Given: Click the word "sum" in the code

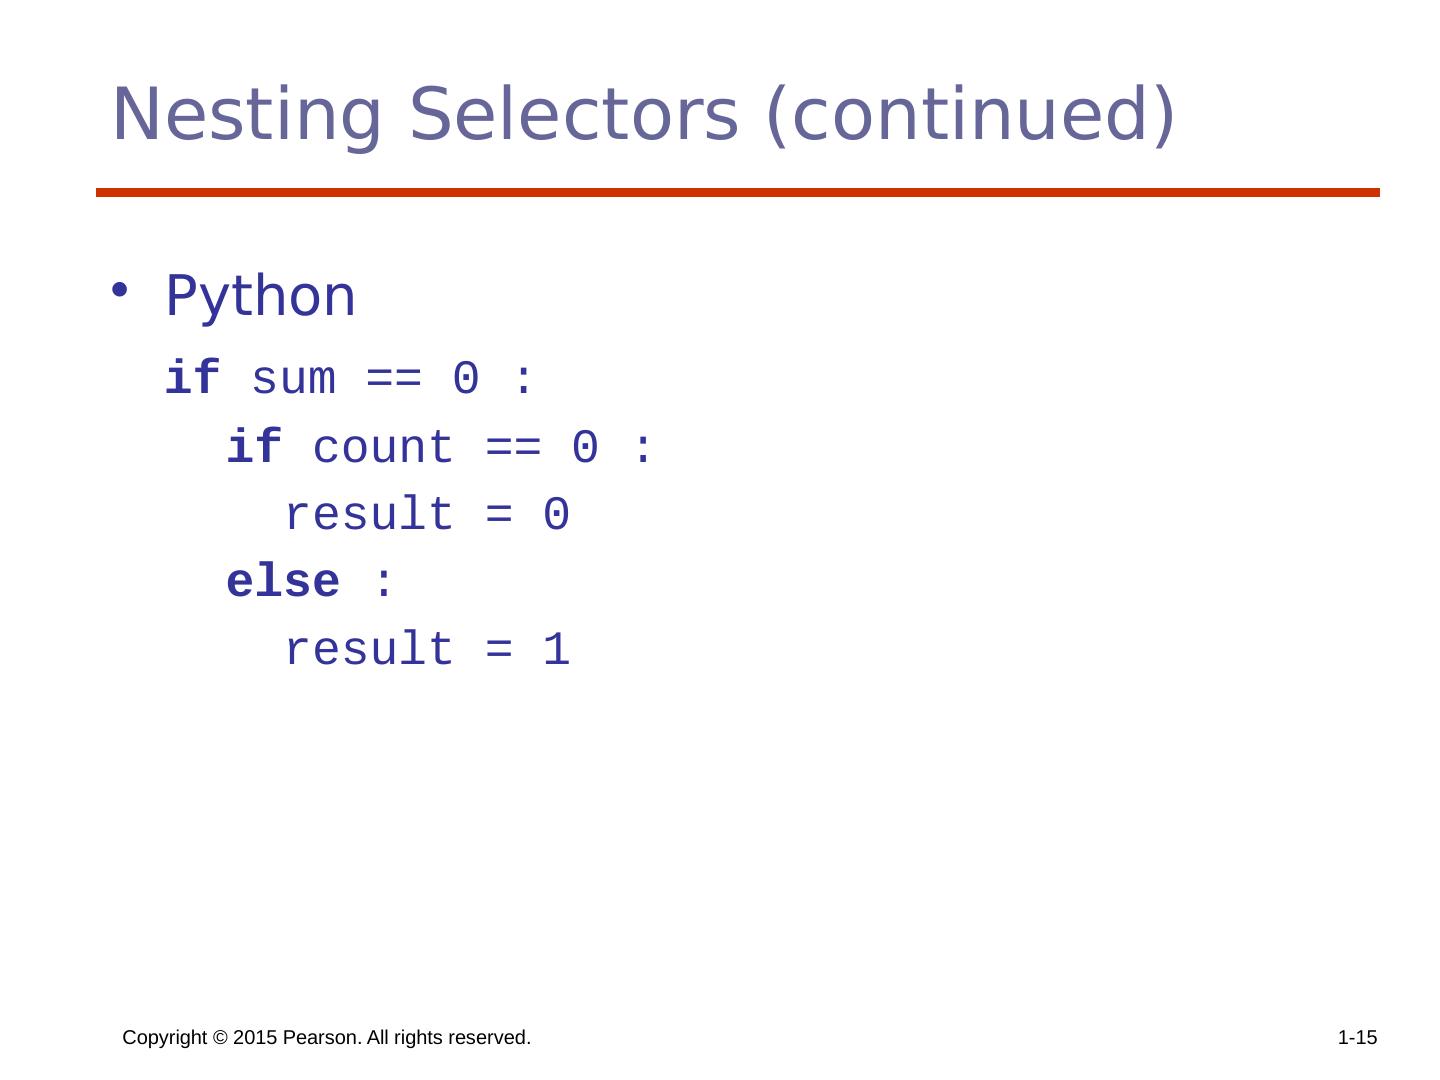Looking at the screenshot, I should (293, 380).
